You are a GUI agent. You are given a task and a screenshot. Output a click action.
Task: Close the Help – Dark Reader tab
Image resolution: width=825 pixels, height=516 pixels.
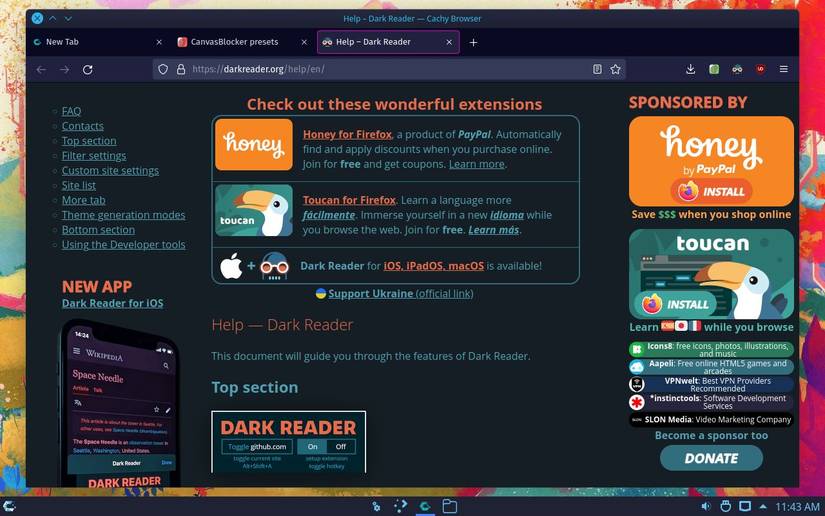(449, 42)
